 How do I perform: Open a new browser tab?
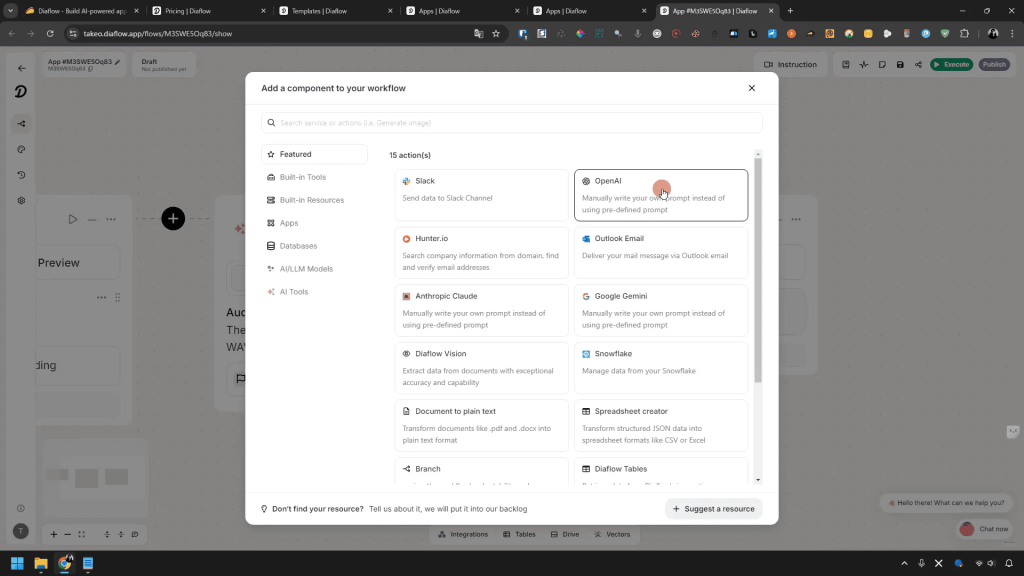point(790,11)
